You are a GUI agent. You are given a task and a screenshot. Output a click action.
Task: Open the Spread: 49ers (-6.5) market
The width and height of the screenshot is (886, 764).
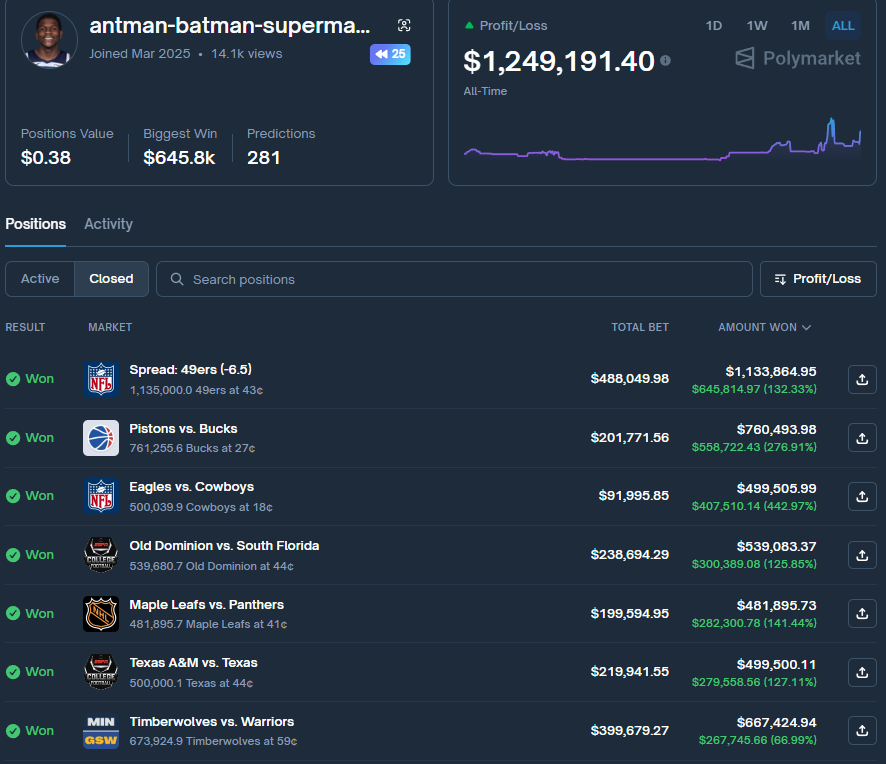190,370
